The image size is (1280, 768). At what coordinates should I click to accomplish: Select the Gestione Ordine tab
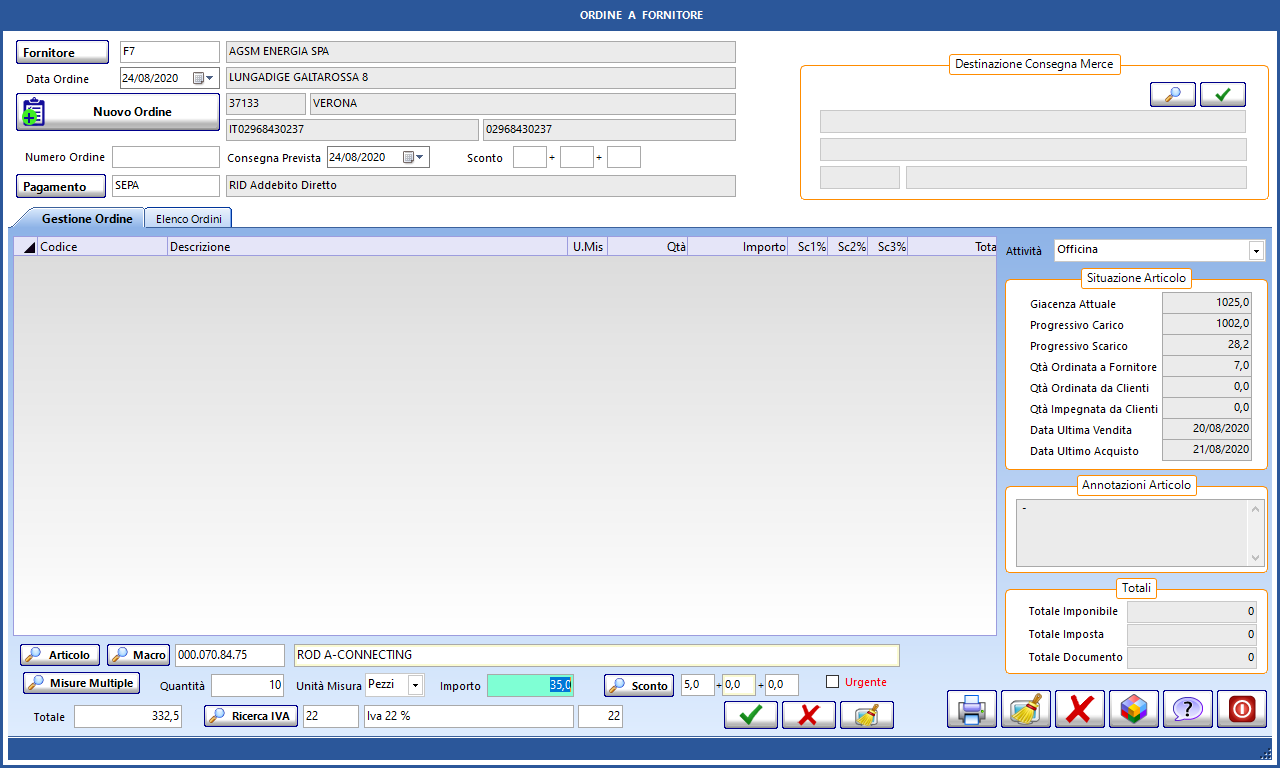(86, 218)
